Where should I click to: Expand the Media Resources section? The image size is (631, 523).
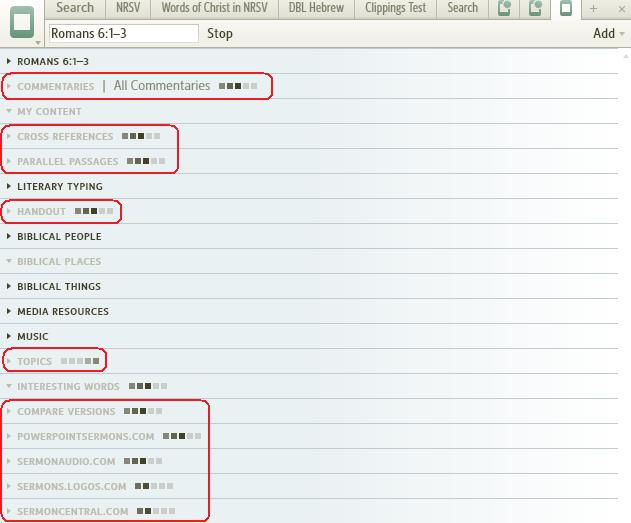[9, 311]
